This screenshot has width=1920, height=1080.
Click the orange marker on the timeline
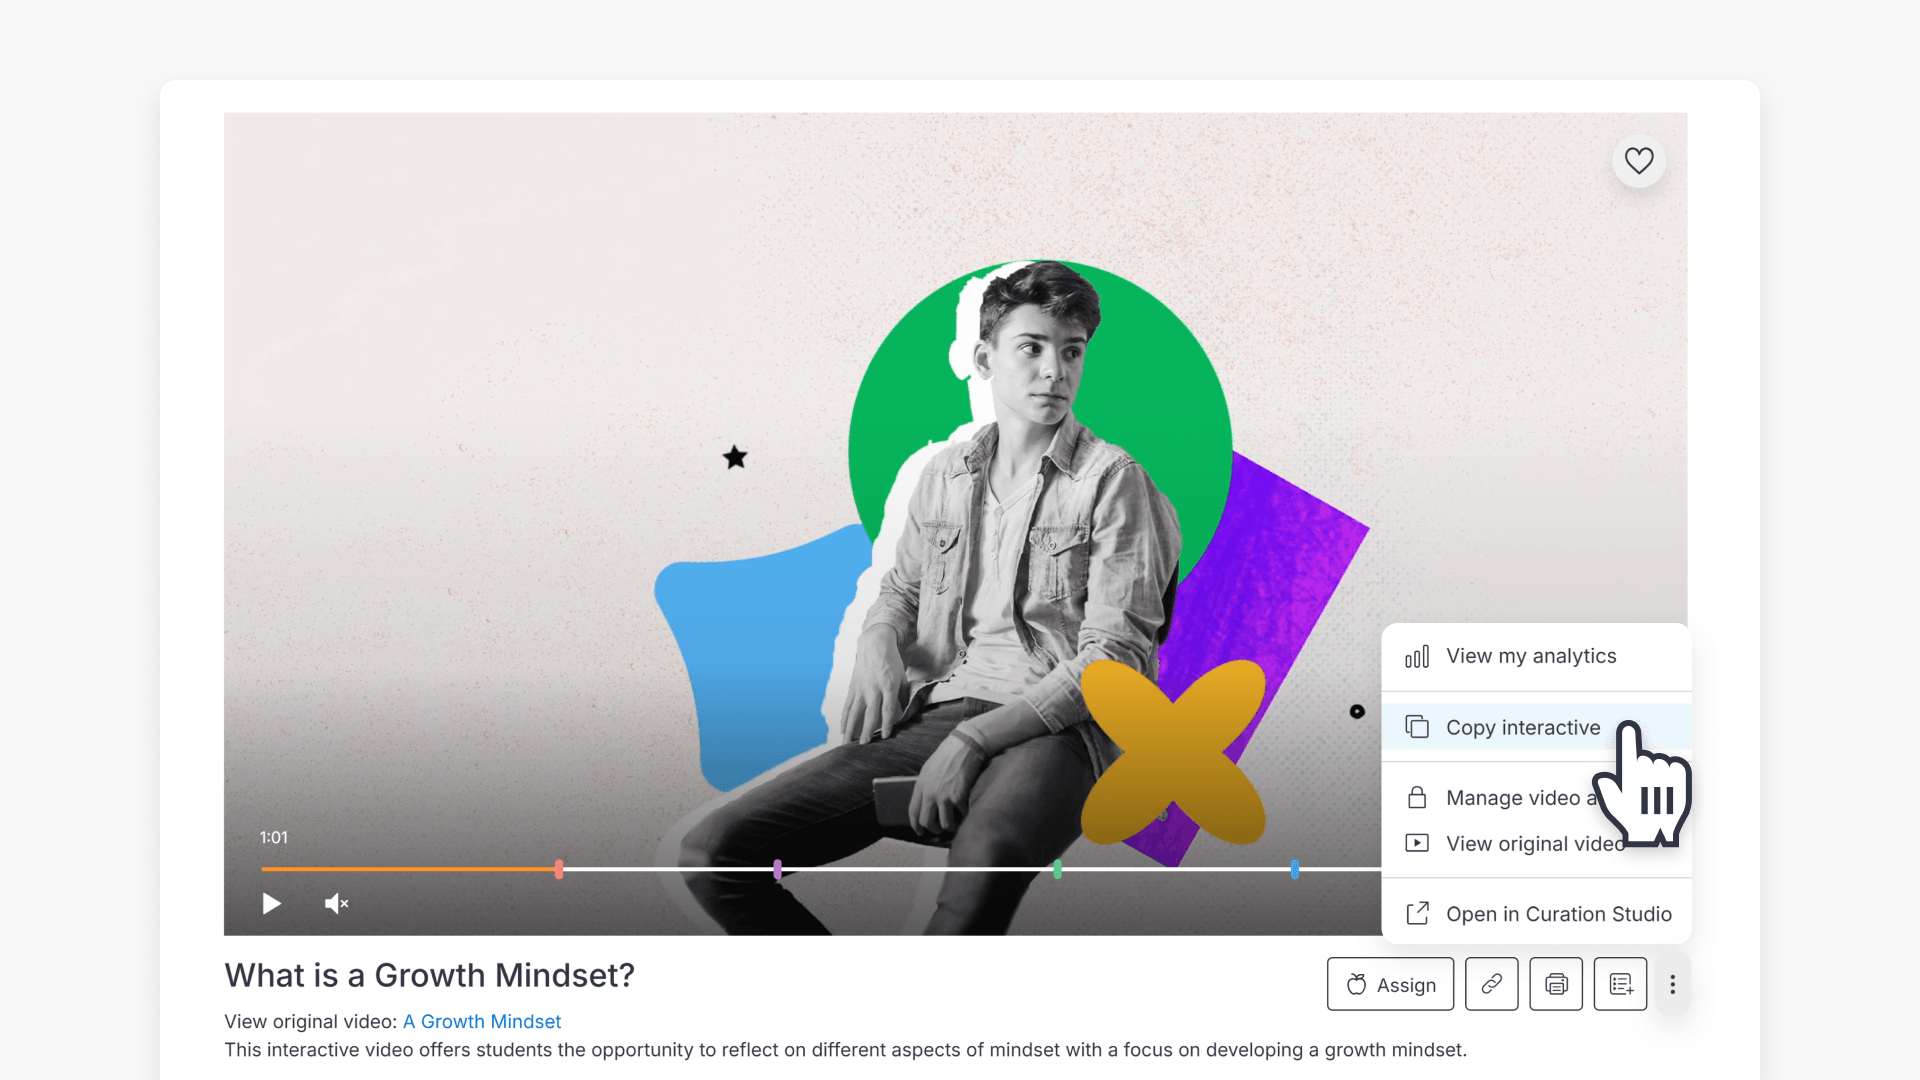(x=559, y=870)
